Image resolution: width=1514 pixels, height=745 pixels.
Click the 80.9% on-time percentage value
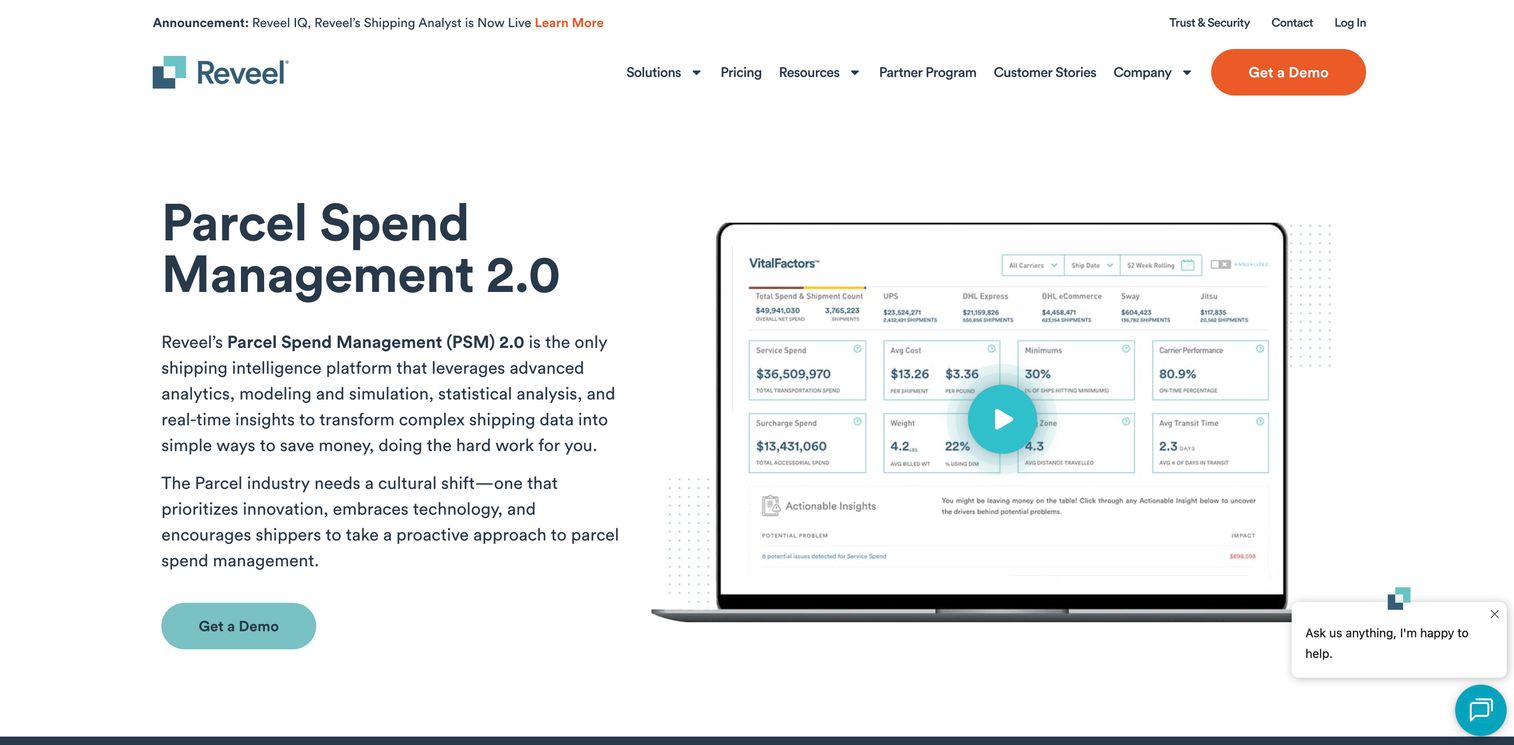click(x=1177, y=374)
